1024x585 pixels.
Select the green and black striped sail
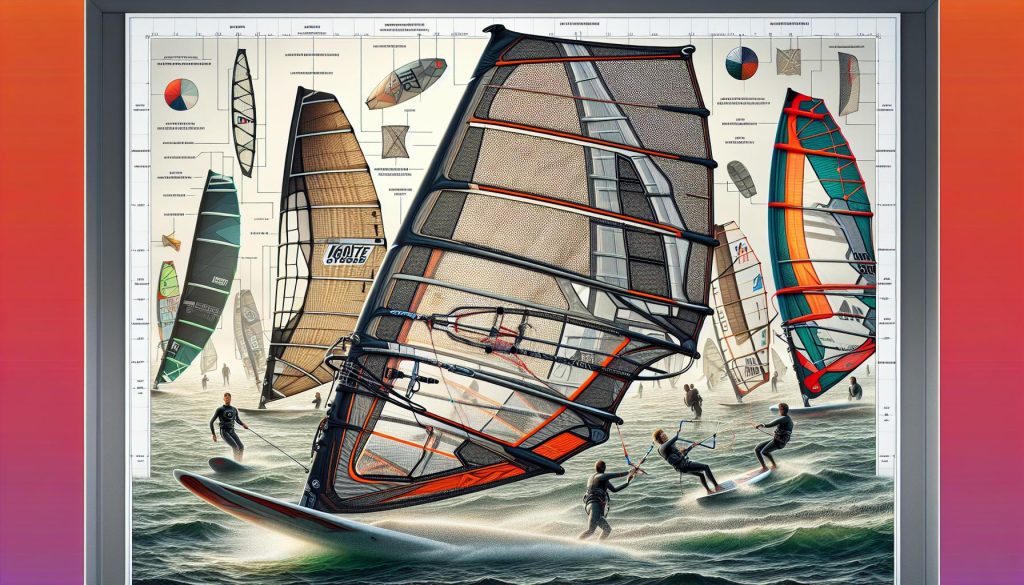(x=200, y=275)
